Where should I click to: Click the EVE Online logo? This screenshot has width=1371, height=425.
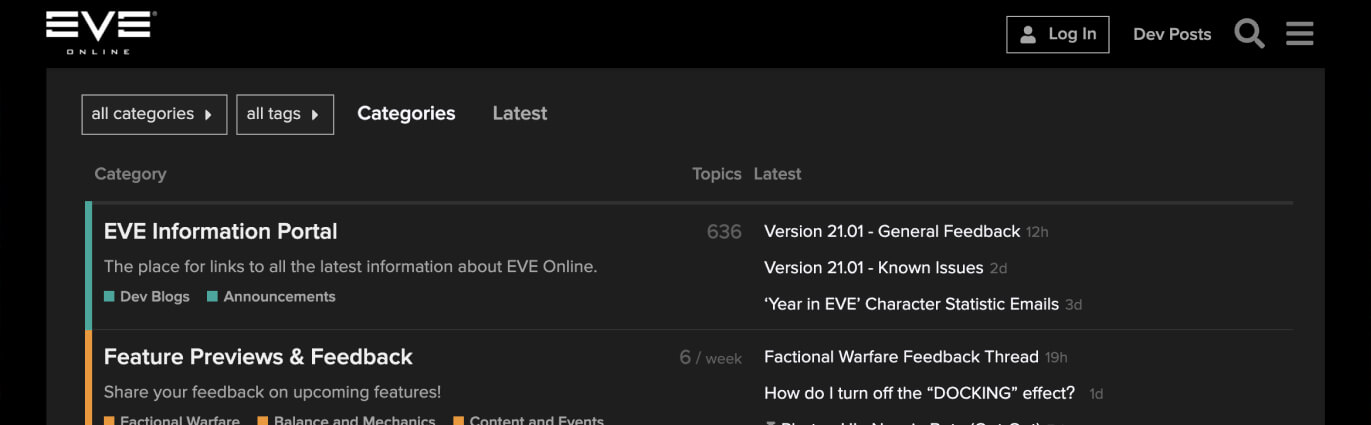tap(101, 32)
